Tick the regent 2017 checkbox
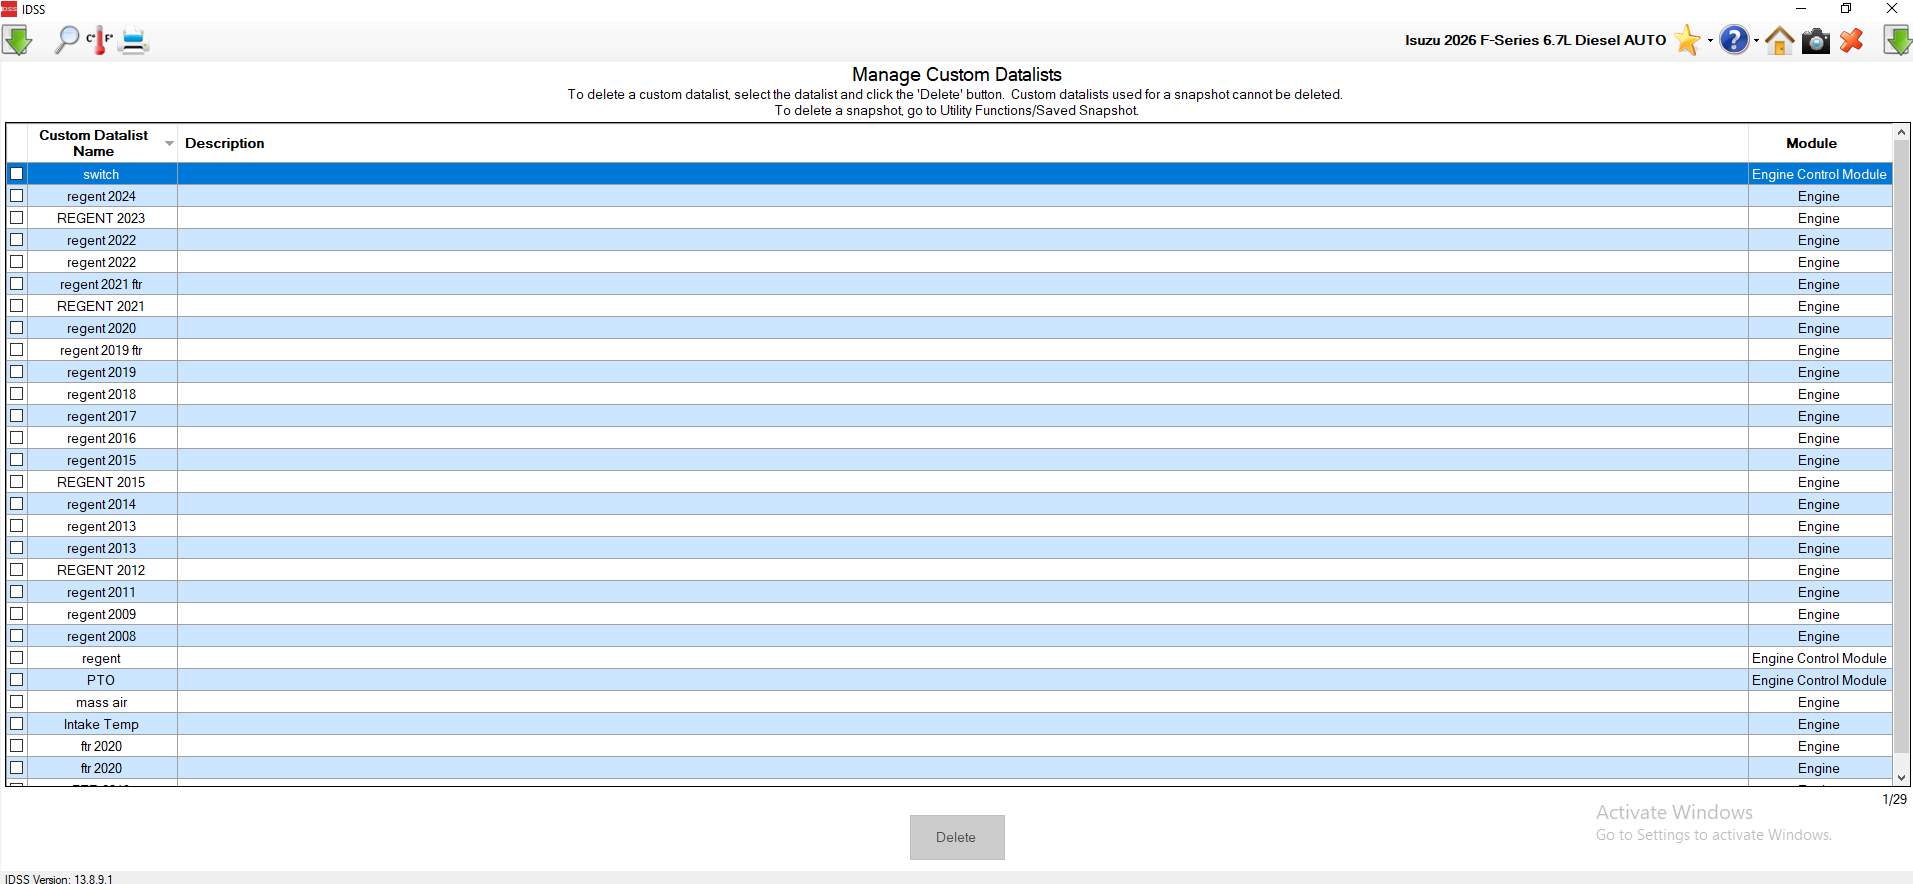Image resolution: width=1913 pixels, height=884 pixels. (x=17, y=416)
